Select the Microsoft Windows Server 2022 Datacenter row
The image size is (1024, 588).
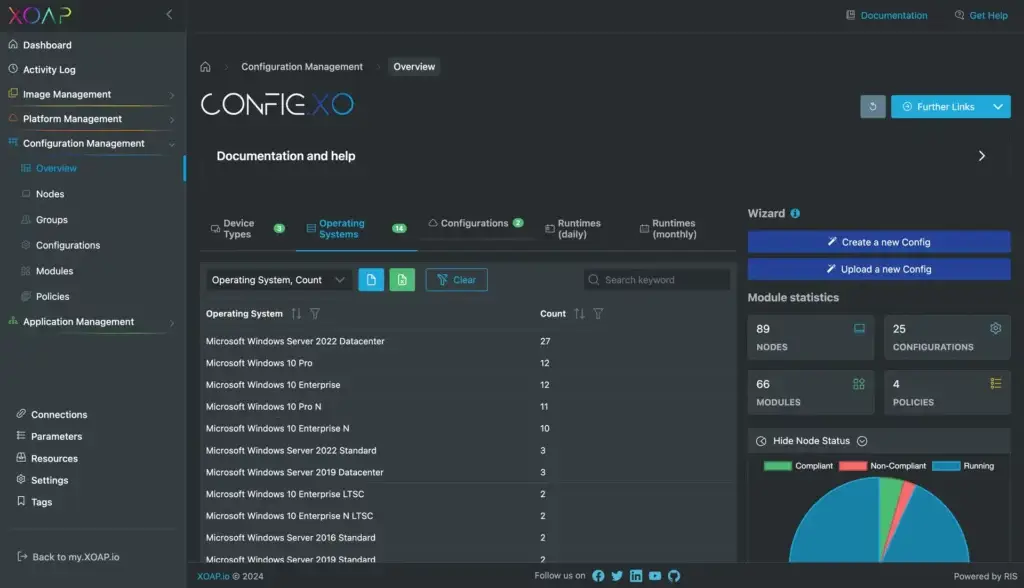pos(468,341)
